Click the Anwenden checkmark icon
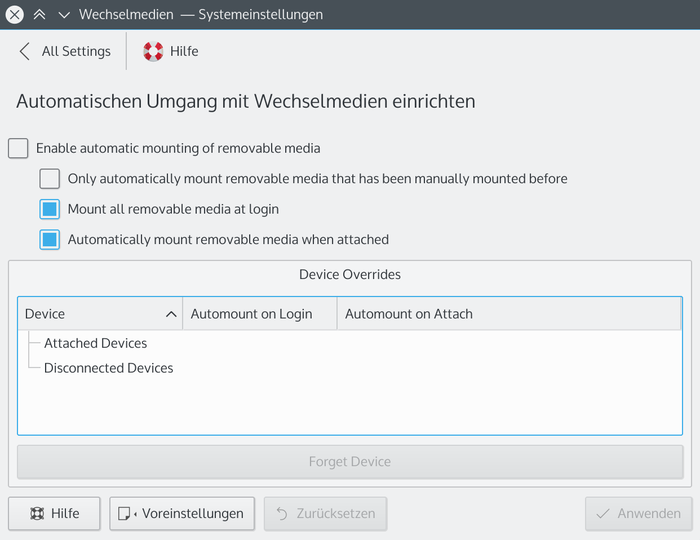This screenshot has width=700, height=540. point(603,514)
